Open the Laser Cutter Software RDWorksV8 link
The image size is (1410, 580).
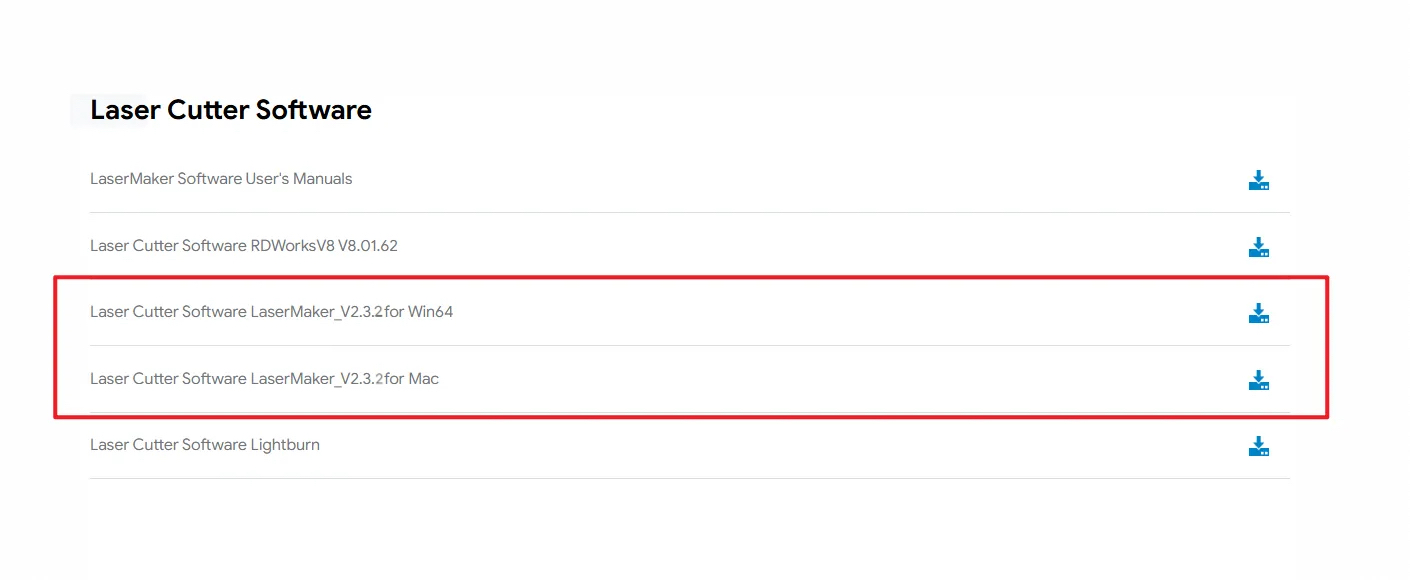pyautogui.click(x=243, y=245)
